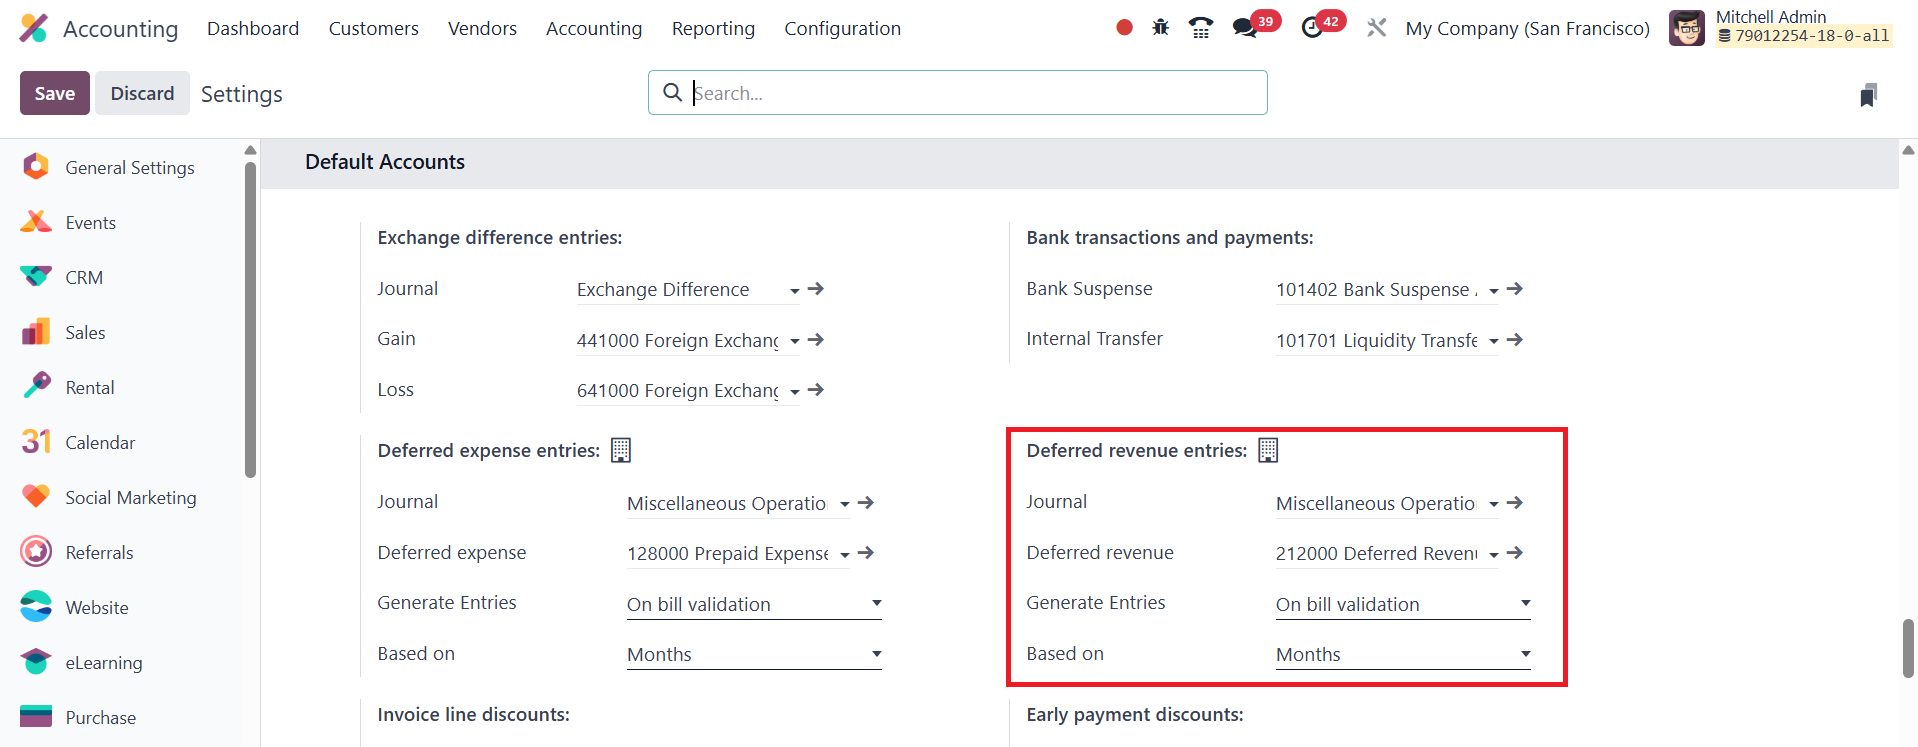The width and height of the screenshot is (1918, 747).
Task: Open Exchange Difference journal external link arrow
Action: coord(816,289)
